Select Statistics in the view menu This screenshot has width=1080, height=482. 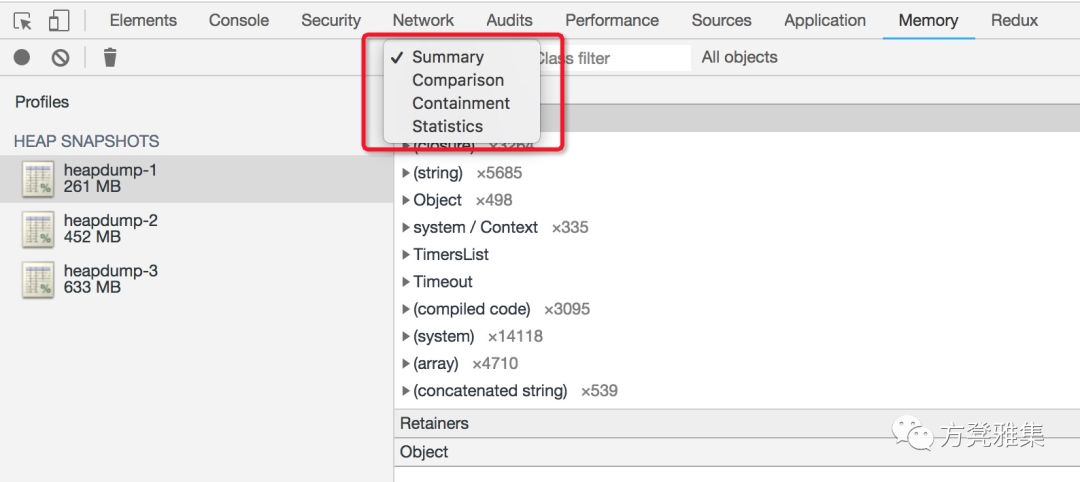447,126
